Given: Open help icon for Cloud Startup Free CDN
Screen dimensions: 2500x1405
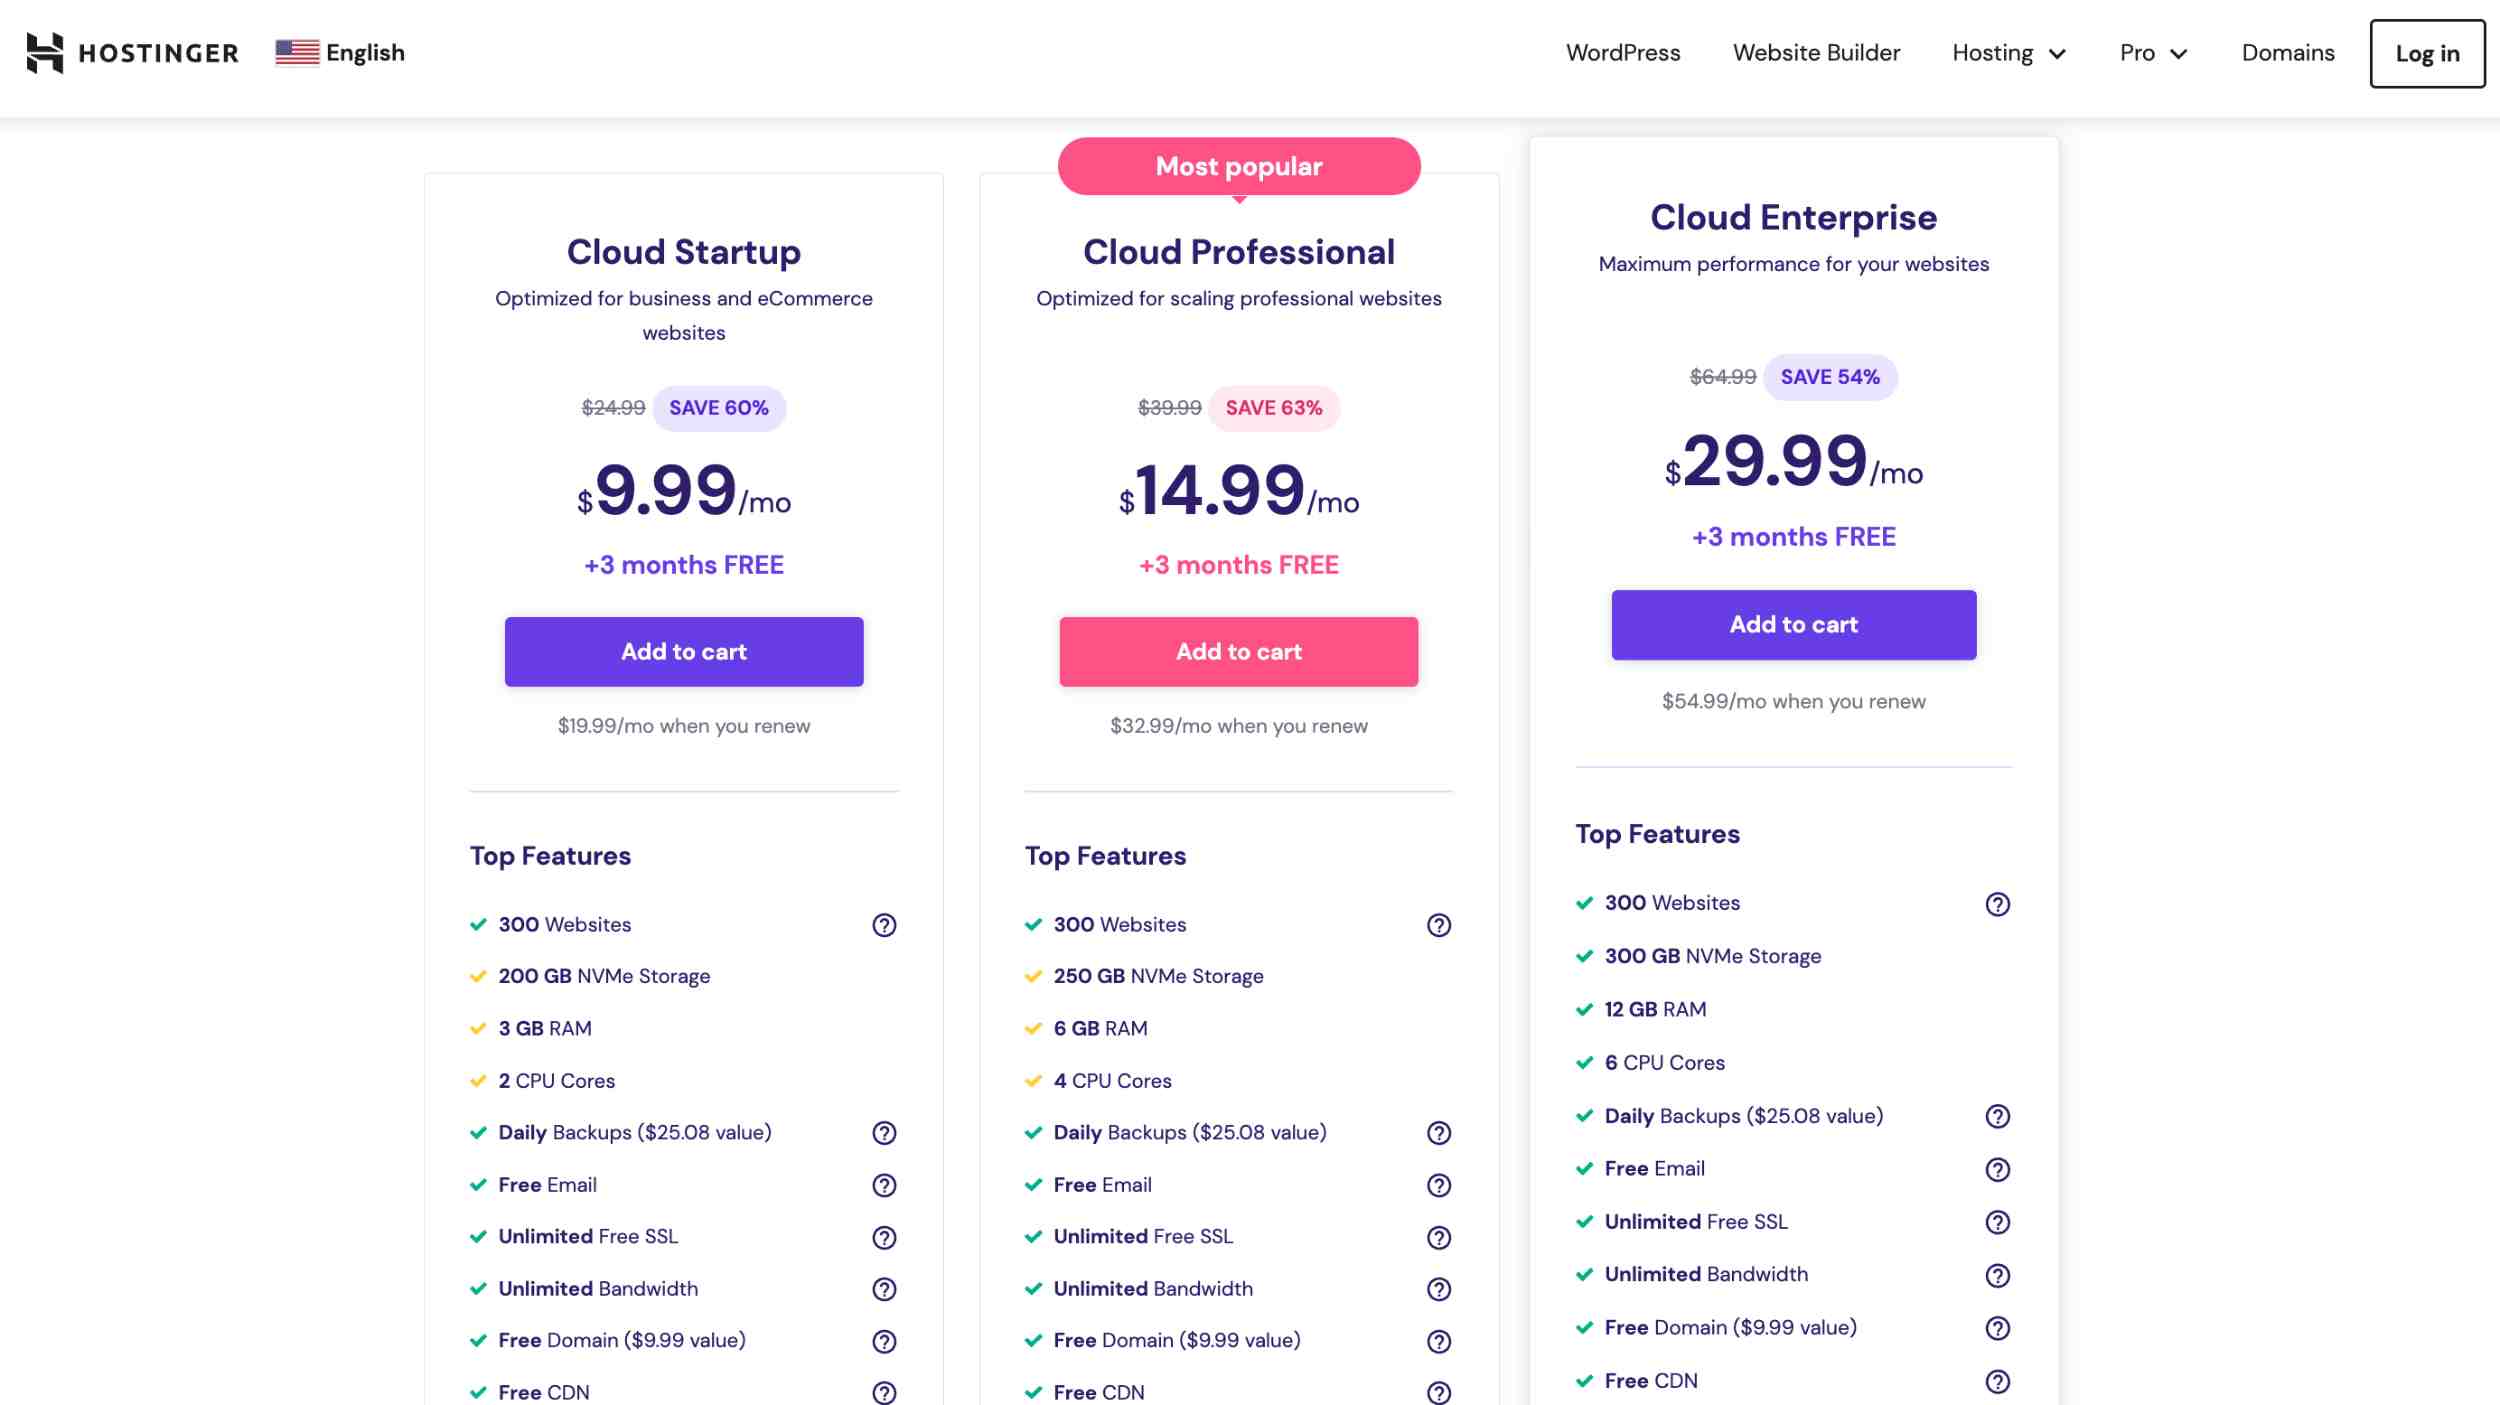Looking at the screenshot, I should point(884,1393).
